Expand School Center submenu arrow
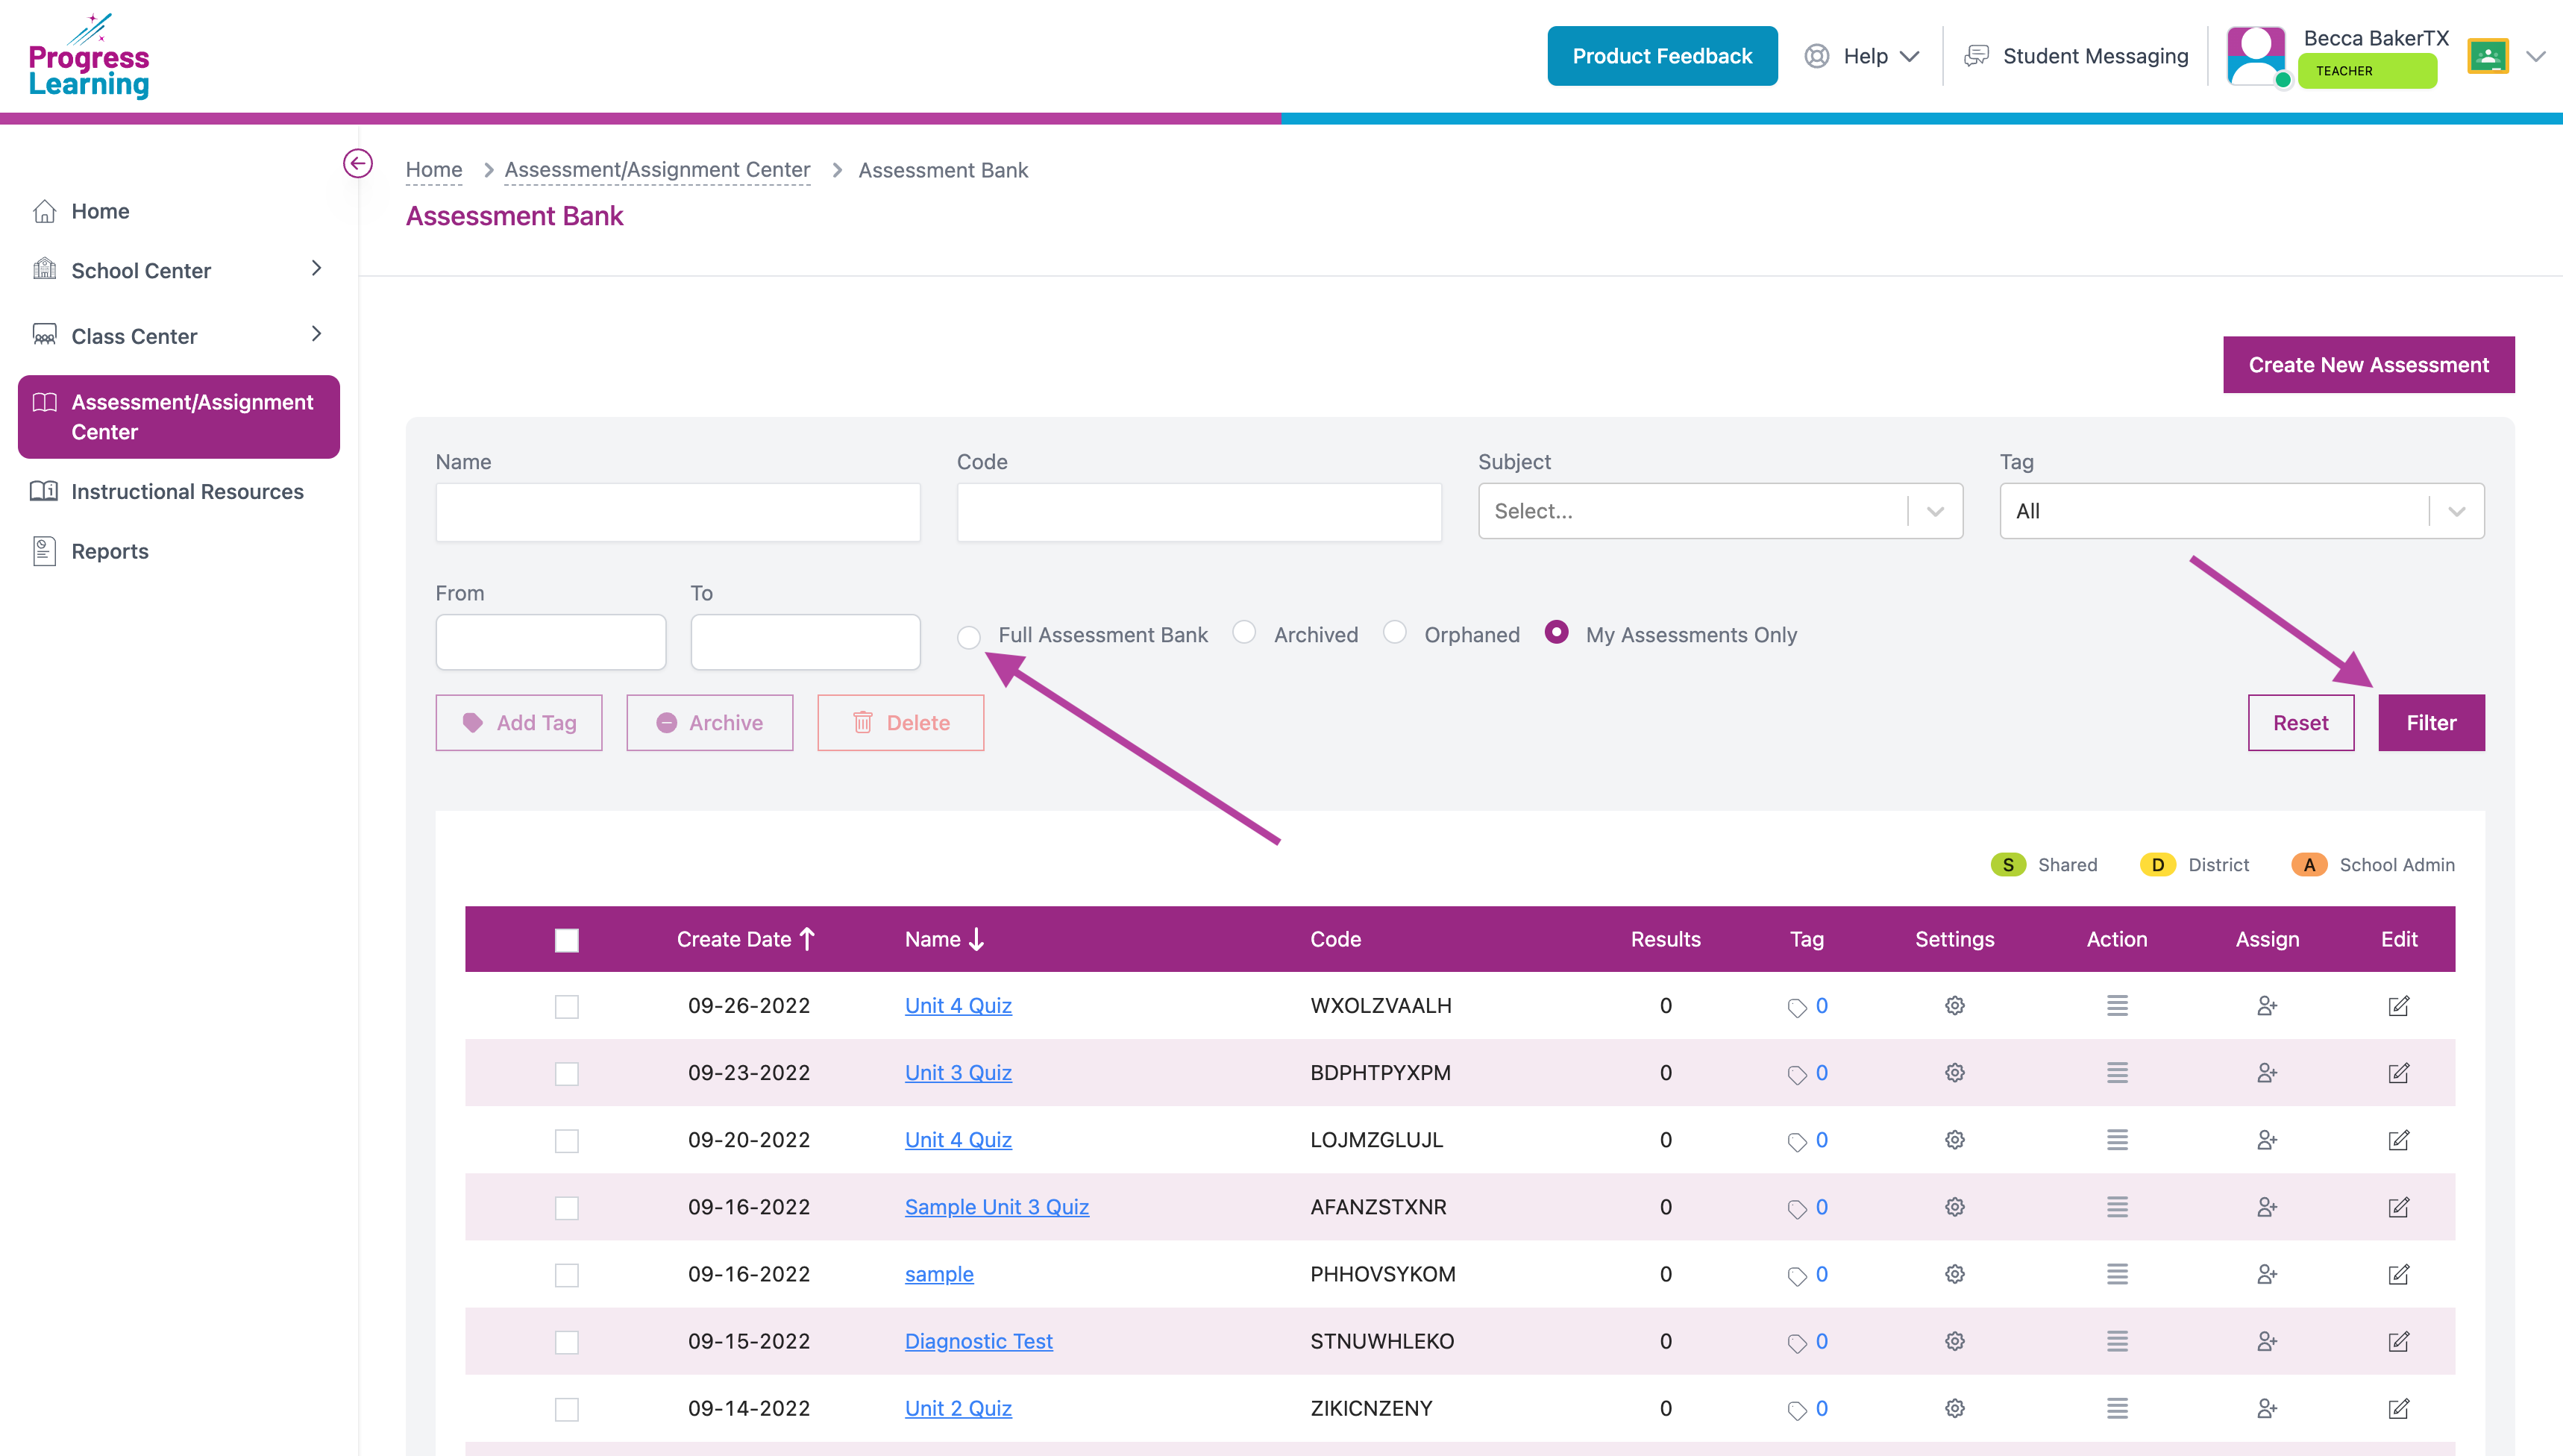 [316, 268]
